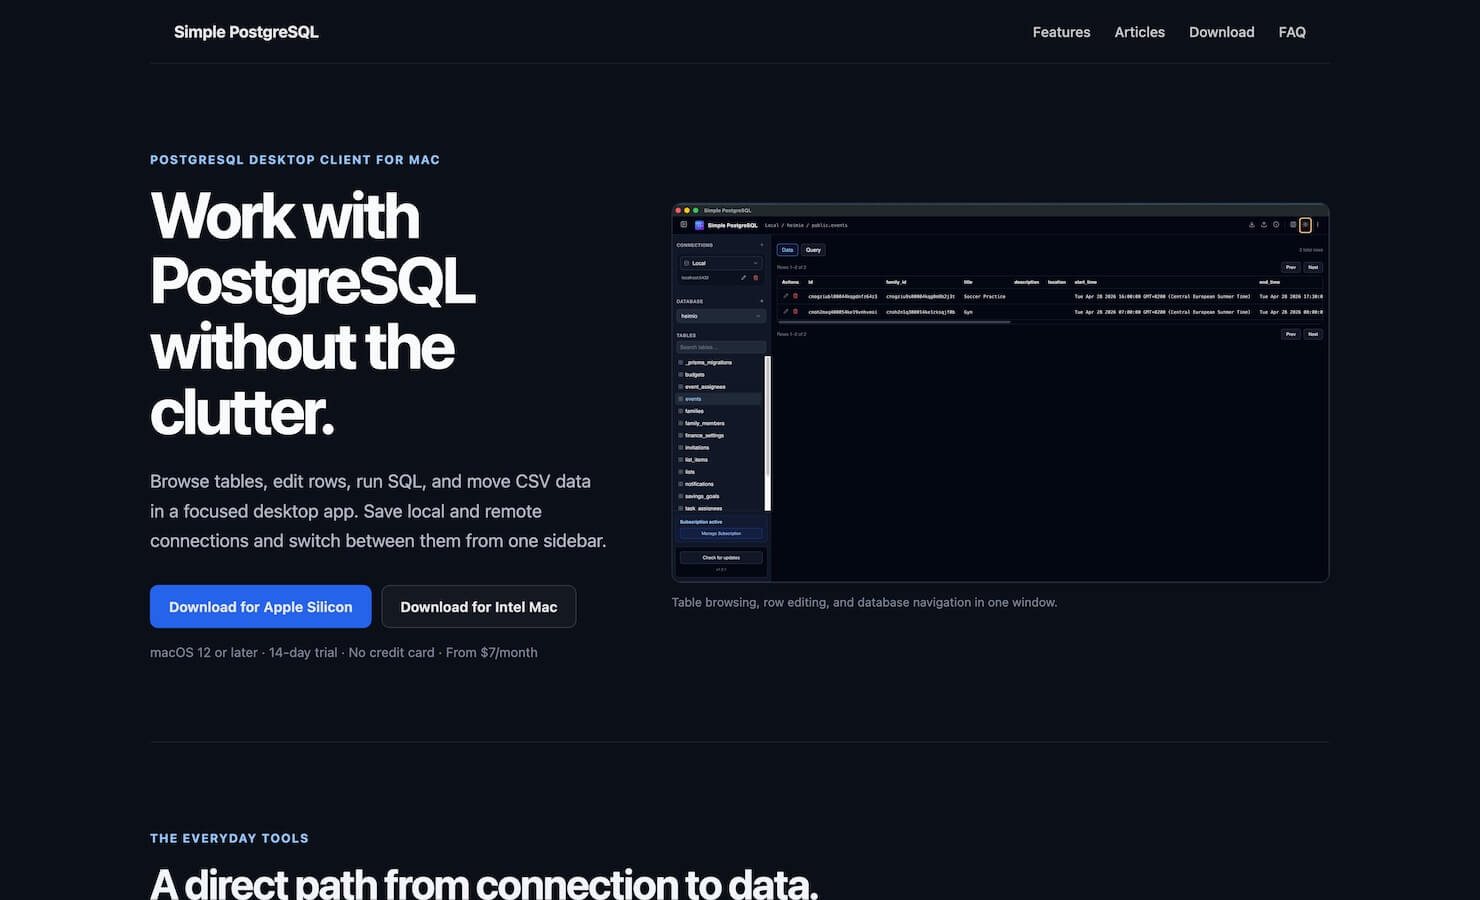Open the heimio database dropdown
Viewport: 1480px width, 900px height.
point(721,316)
